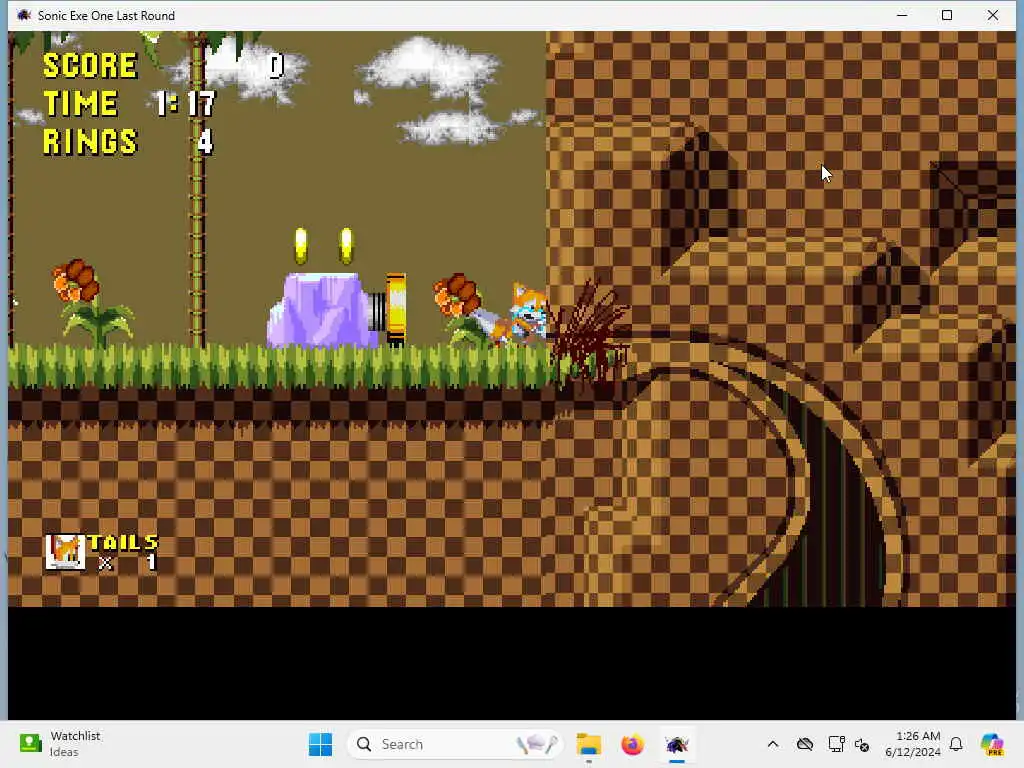The height and width of the screenshot is (768, 1024).
Task: Click the muted volume tray icon
Action: pyautogui.click(x=862, y=745)
